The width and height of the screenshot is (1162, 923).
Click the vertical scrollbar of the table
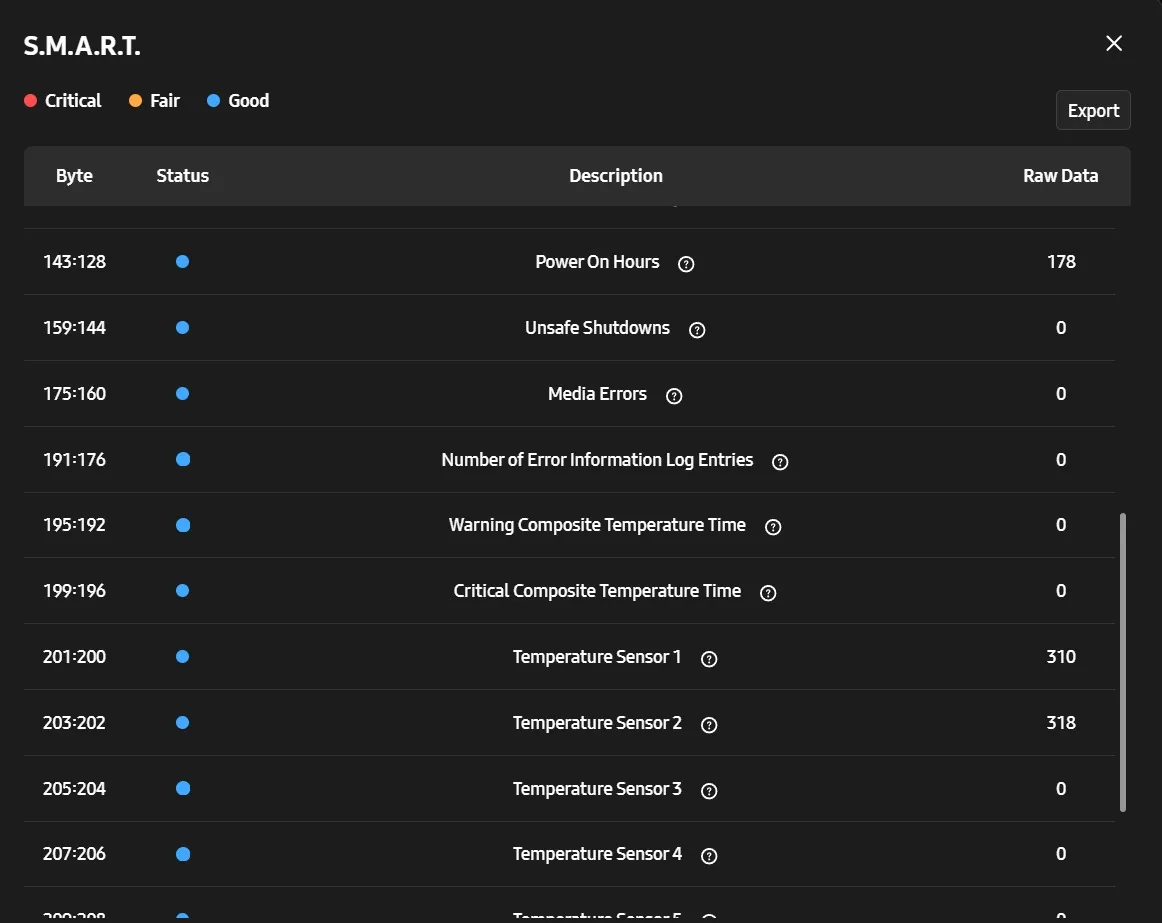[1123, 662]
